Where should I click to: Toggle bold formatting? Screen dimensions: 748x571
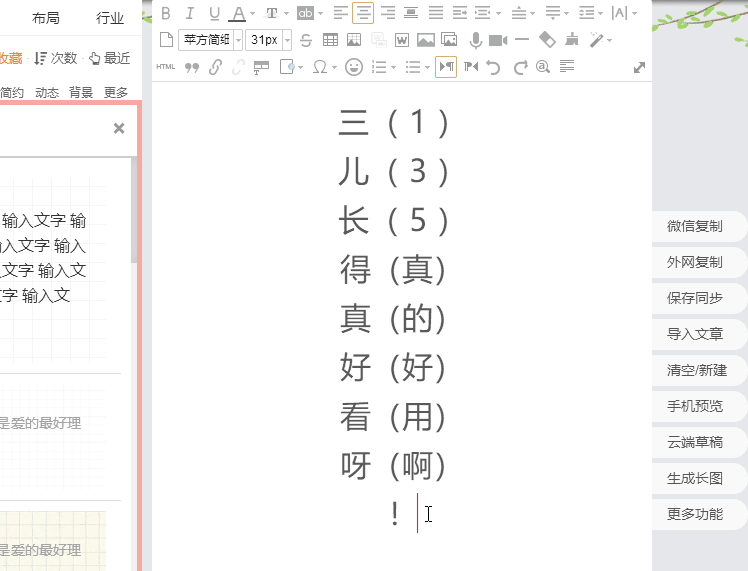pyautogui.click(x=166, y=13)
